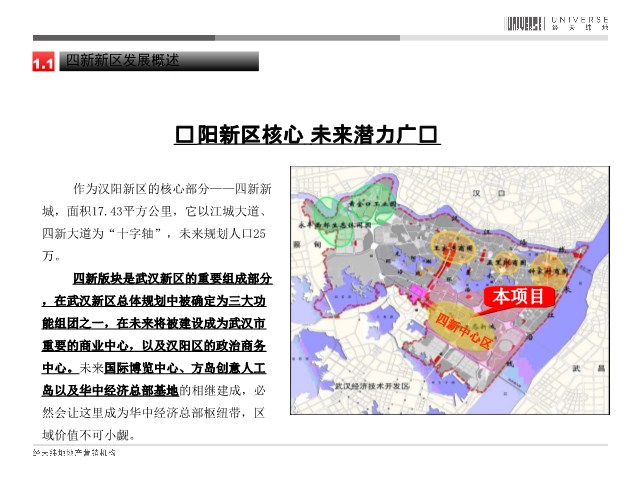Click the text 面积17.43平方公里 in the paragraph
The height and width of the screenshot is (480, 640).
pos(119,211)
